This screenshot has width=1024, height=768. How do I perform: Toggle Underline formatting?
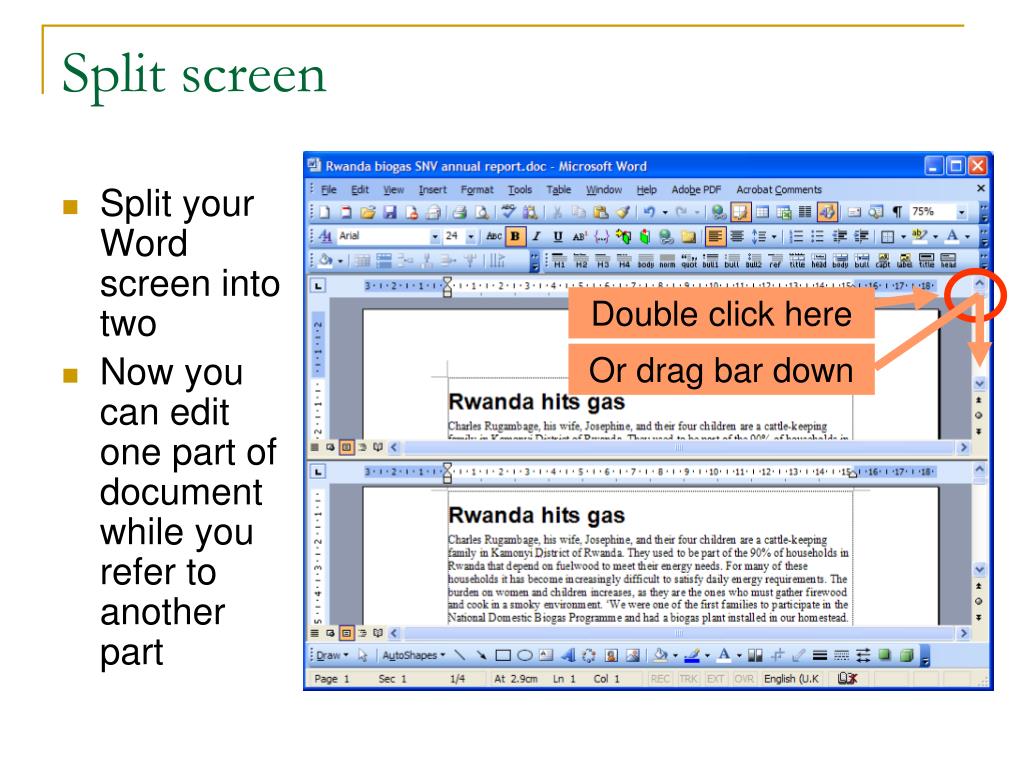click(558, 236)
